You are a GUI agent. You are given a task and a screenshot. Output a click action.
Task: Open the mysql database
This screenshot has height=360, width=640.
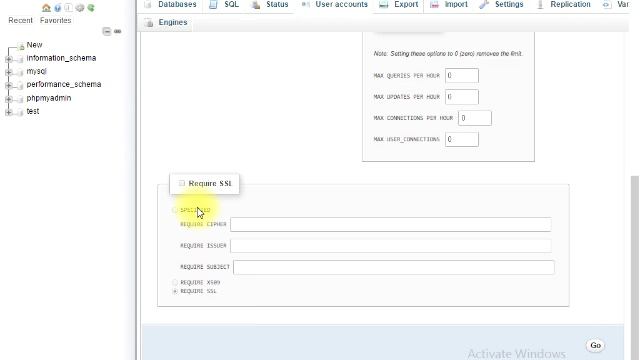click(36, 71)
